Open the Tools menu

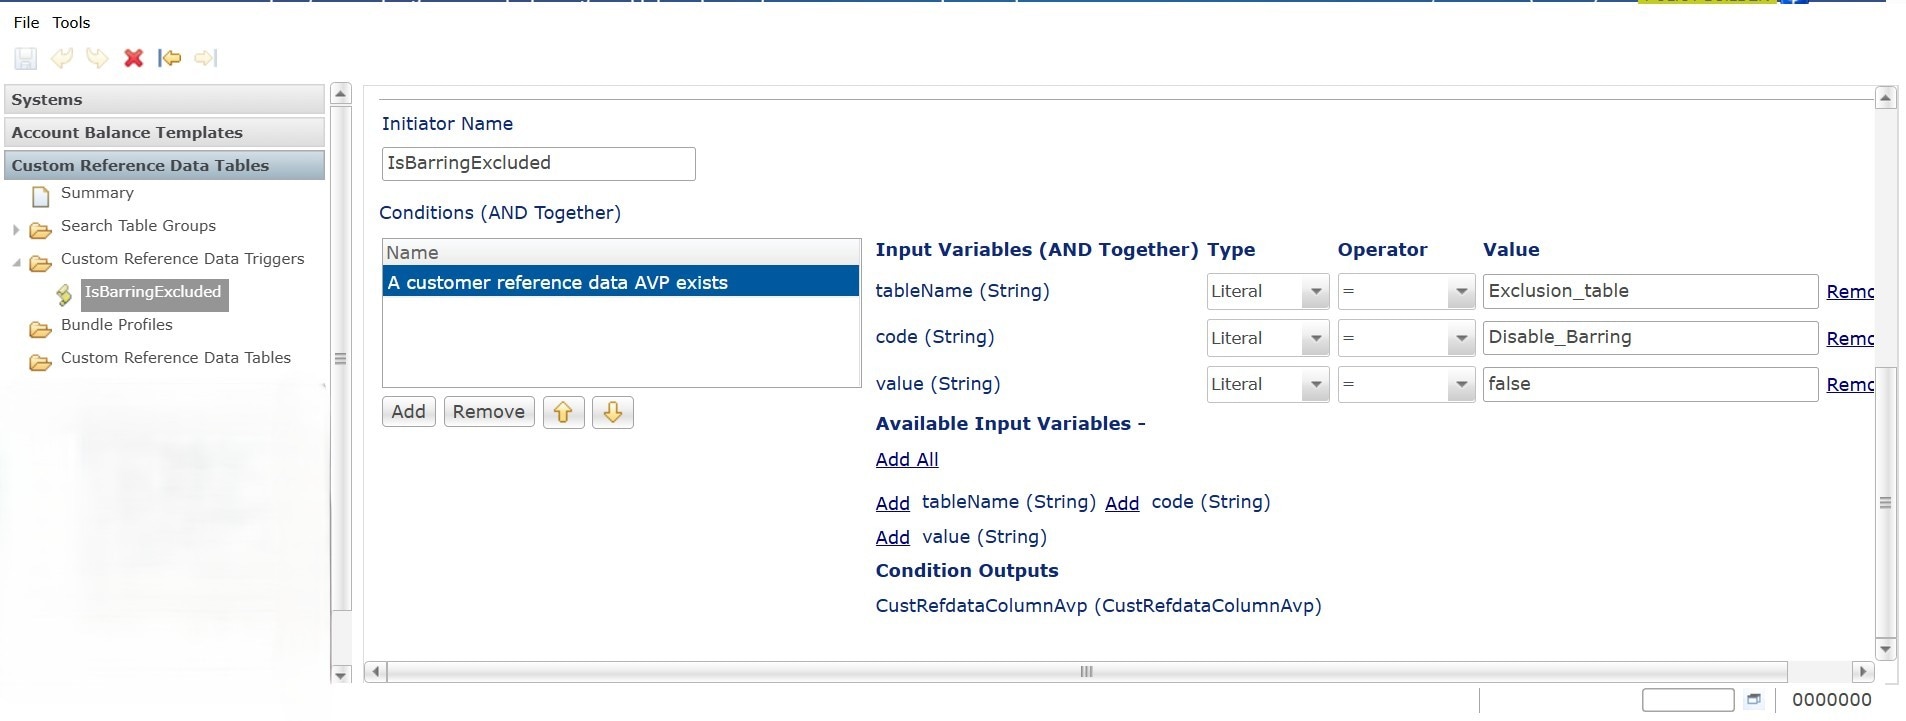tap(71, 22)
